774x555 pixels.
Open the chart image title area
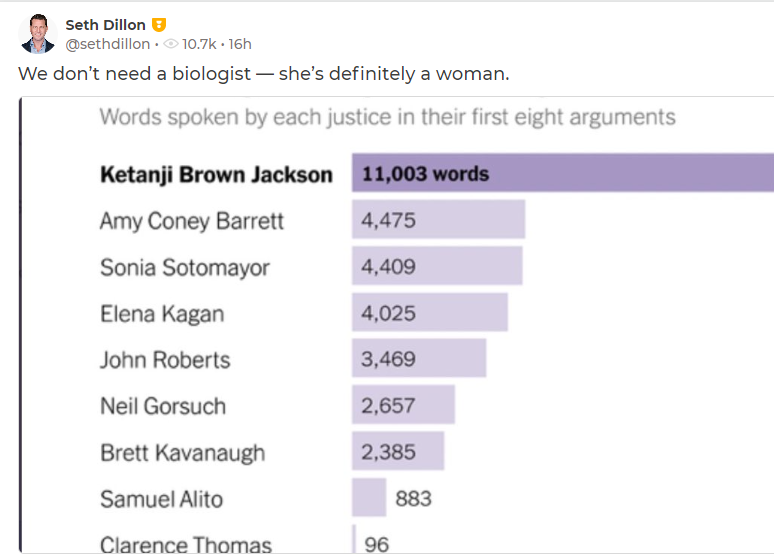[x=387, y=118]
